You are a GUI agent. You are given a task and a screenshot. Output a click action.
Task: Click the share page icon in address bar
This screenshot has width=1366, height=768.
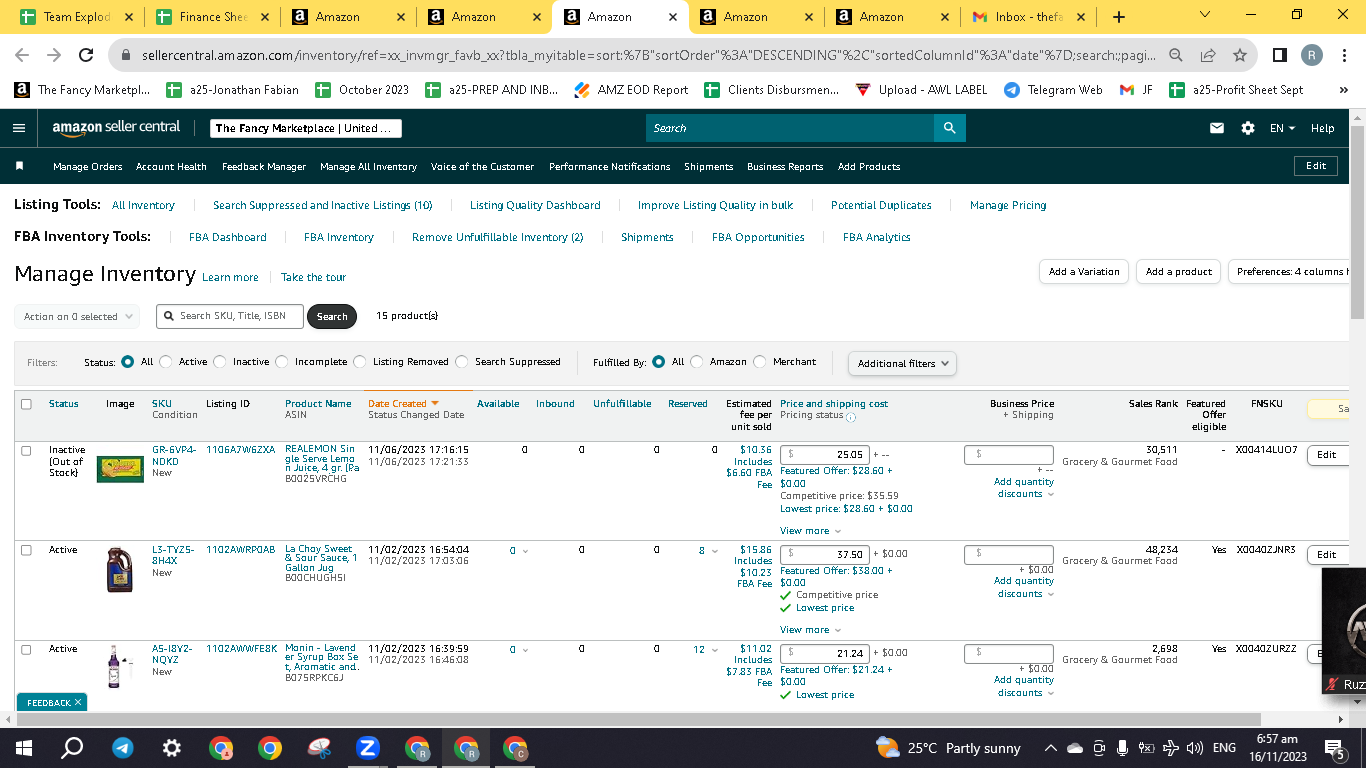1208,55
